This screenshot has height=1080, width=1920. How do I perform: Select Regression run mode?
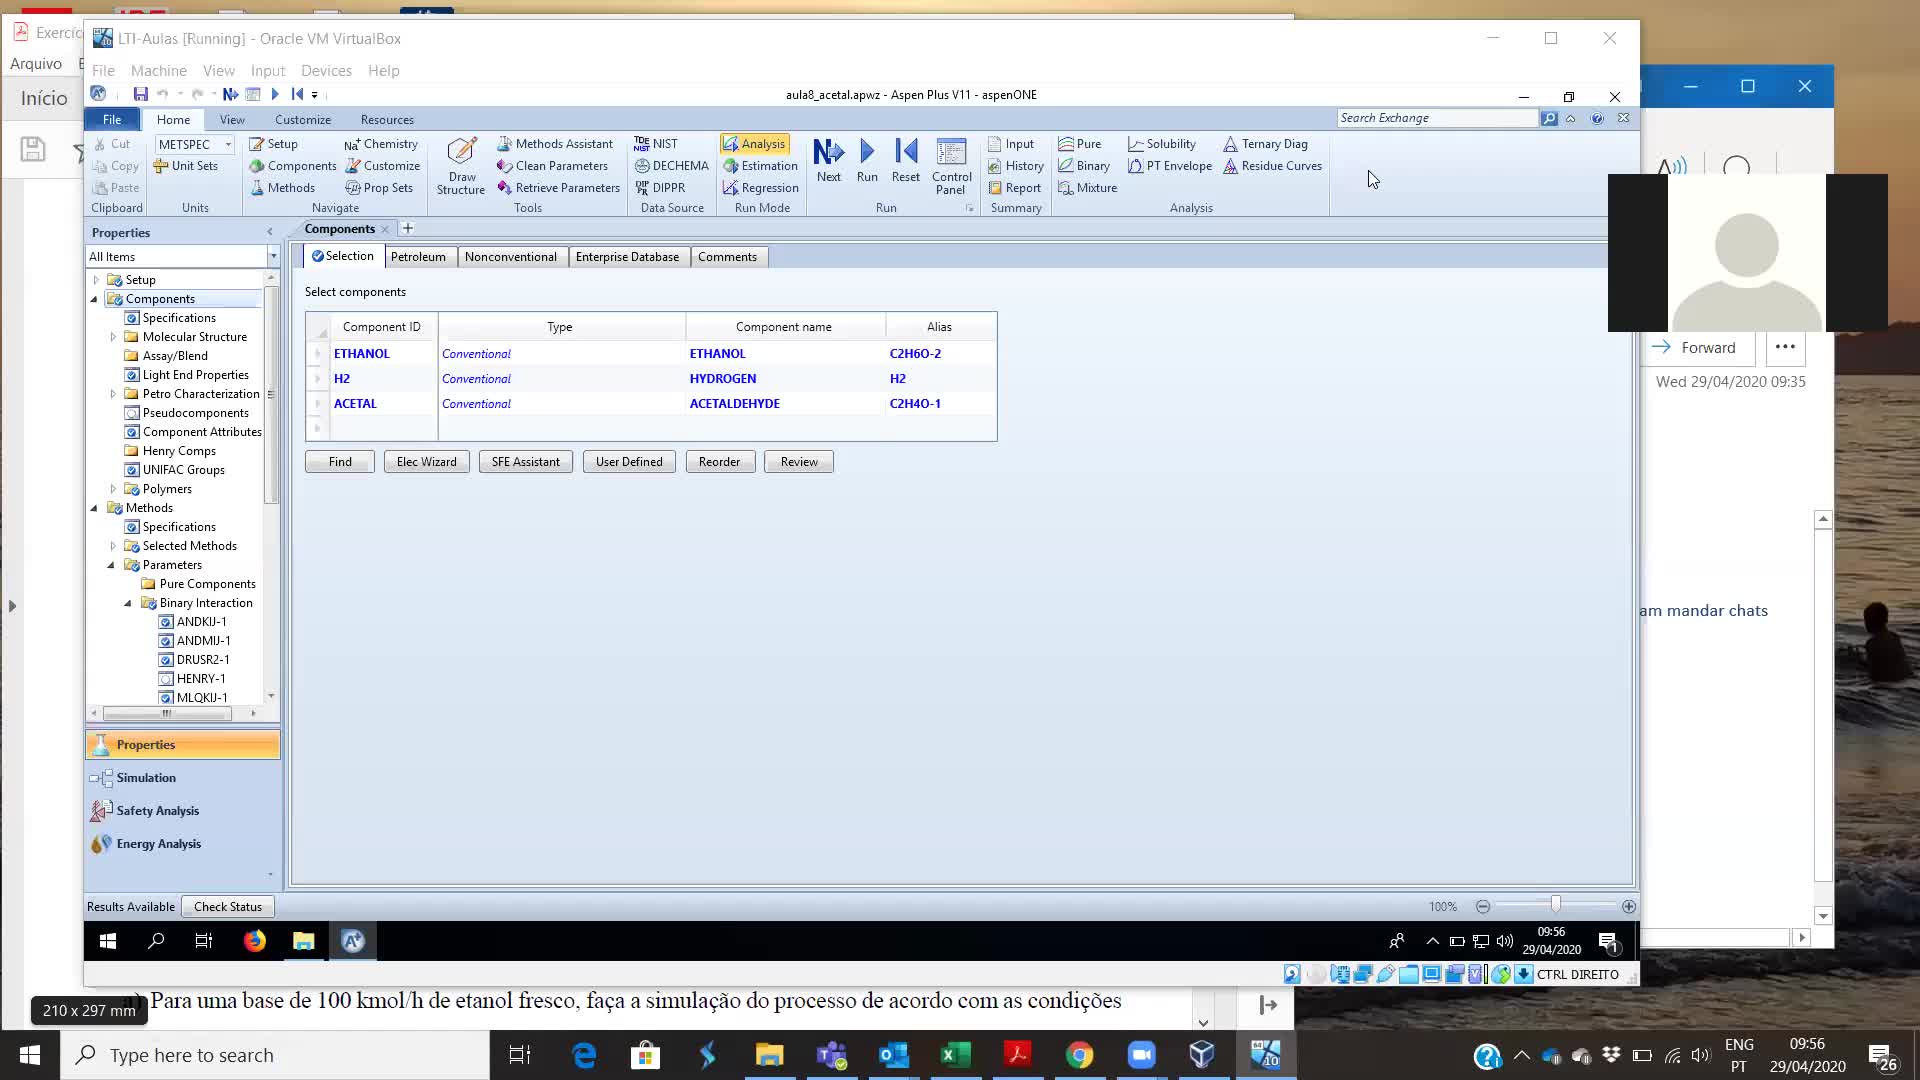coord(760,188)
